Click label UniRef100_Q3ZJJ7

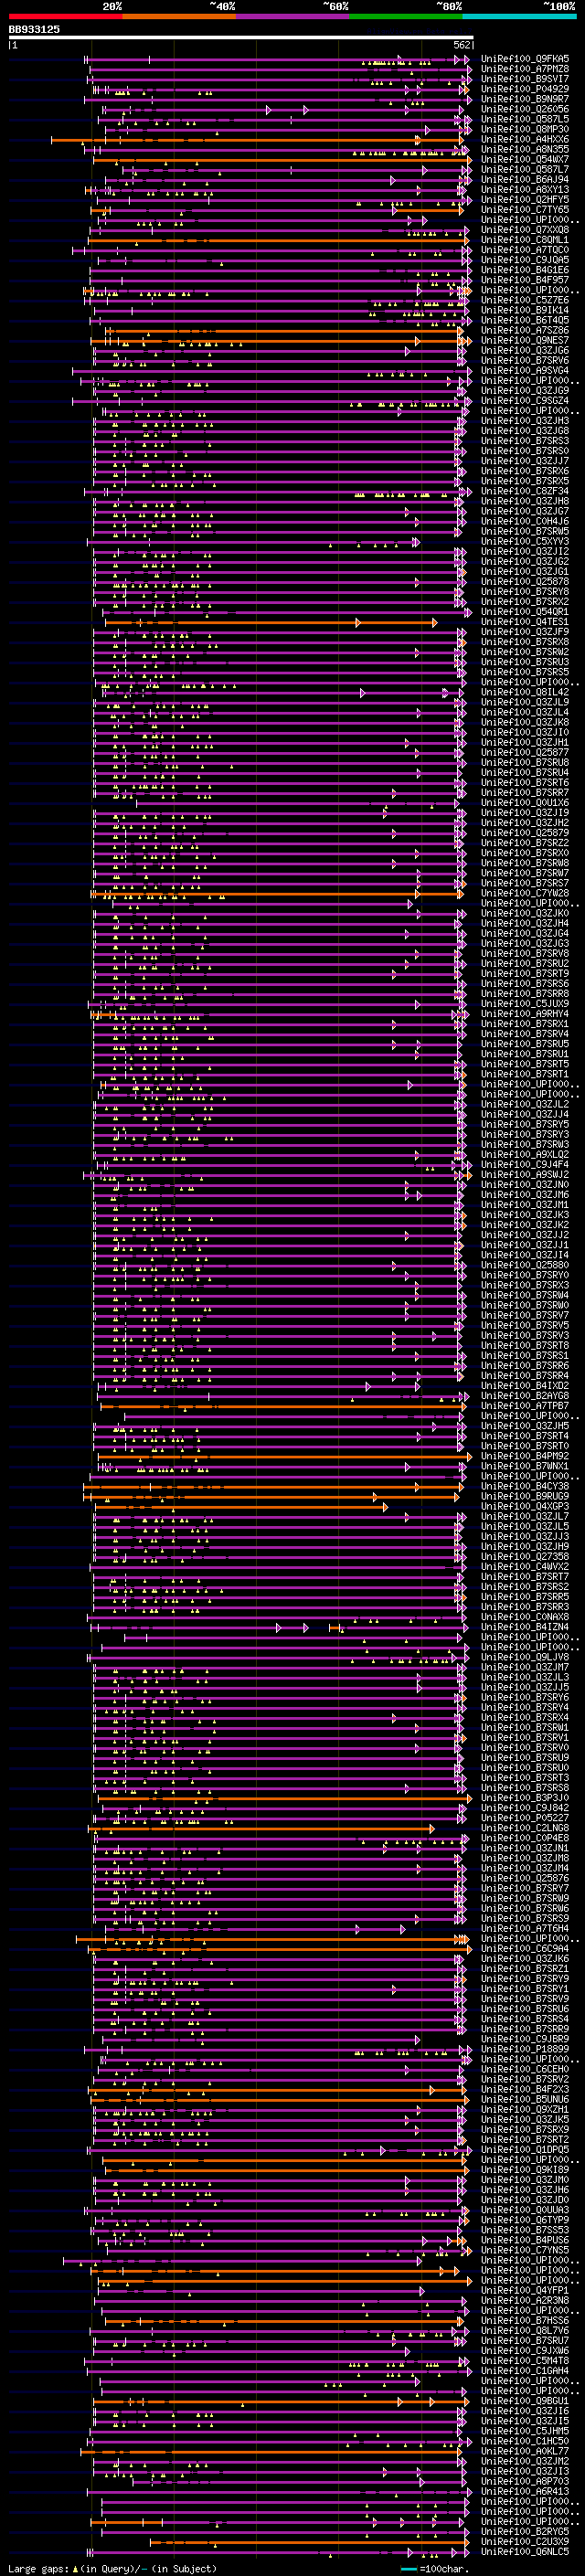tap(525, 461)
